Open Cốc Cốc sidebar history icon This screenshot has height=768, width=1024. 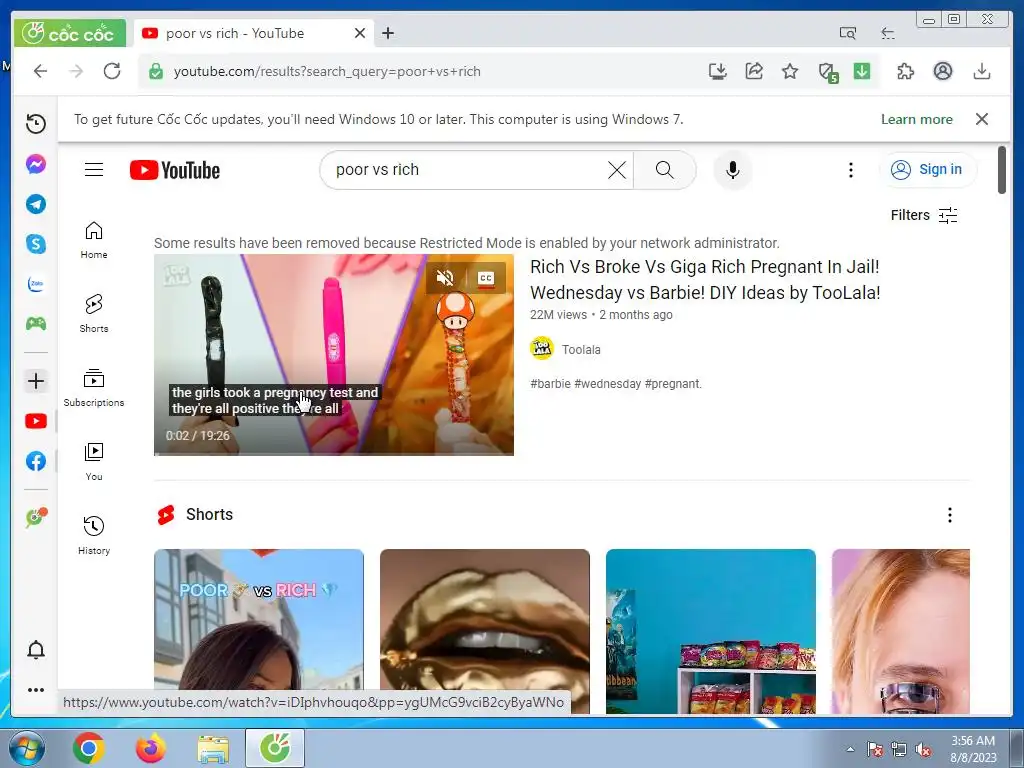tap(36, 123)
